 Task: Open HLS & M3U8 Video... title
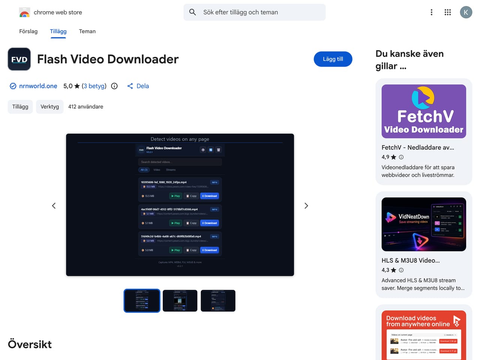[411, 261]
